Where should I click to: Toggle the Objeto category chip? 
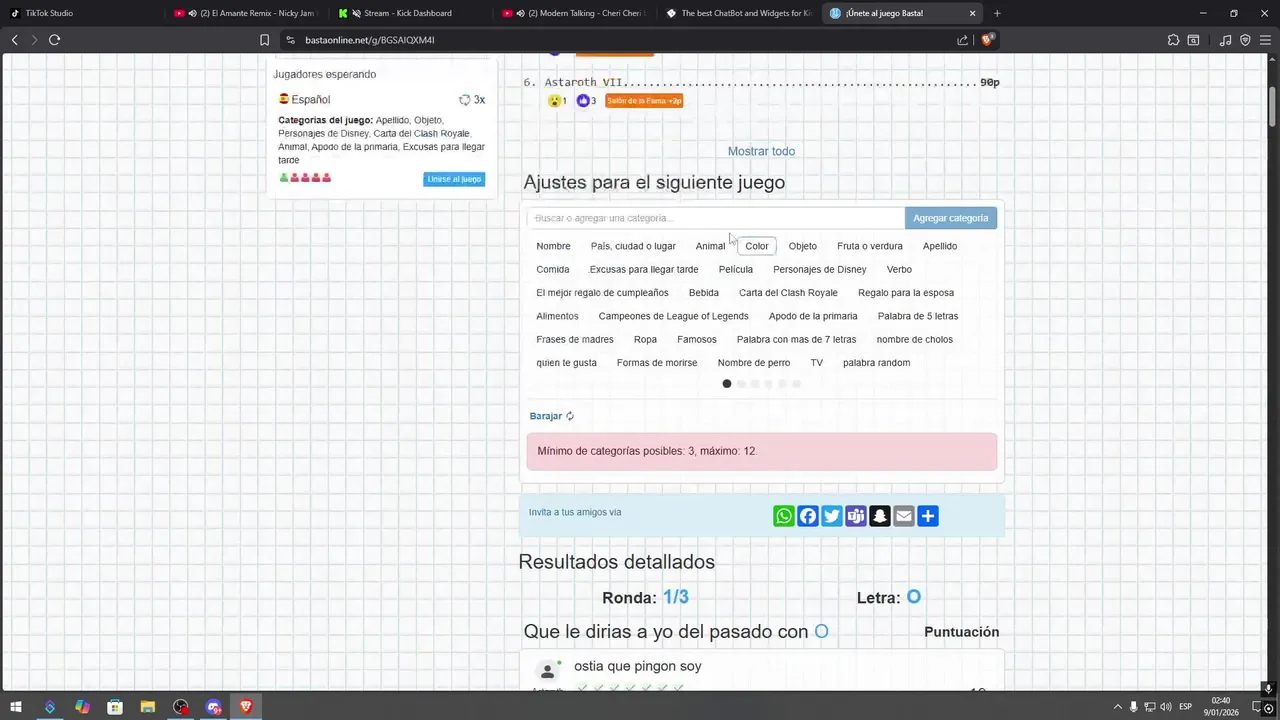[x=803, y=246]
